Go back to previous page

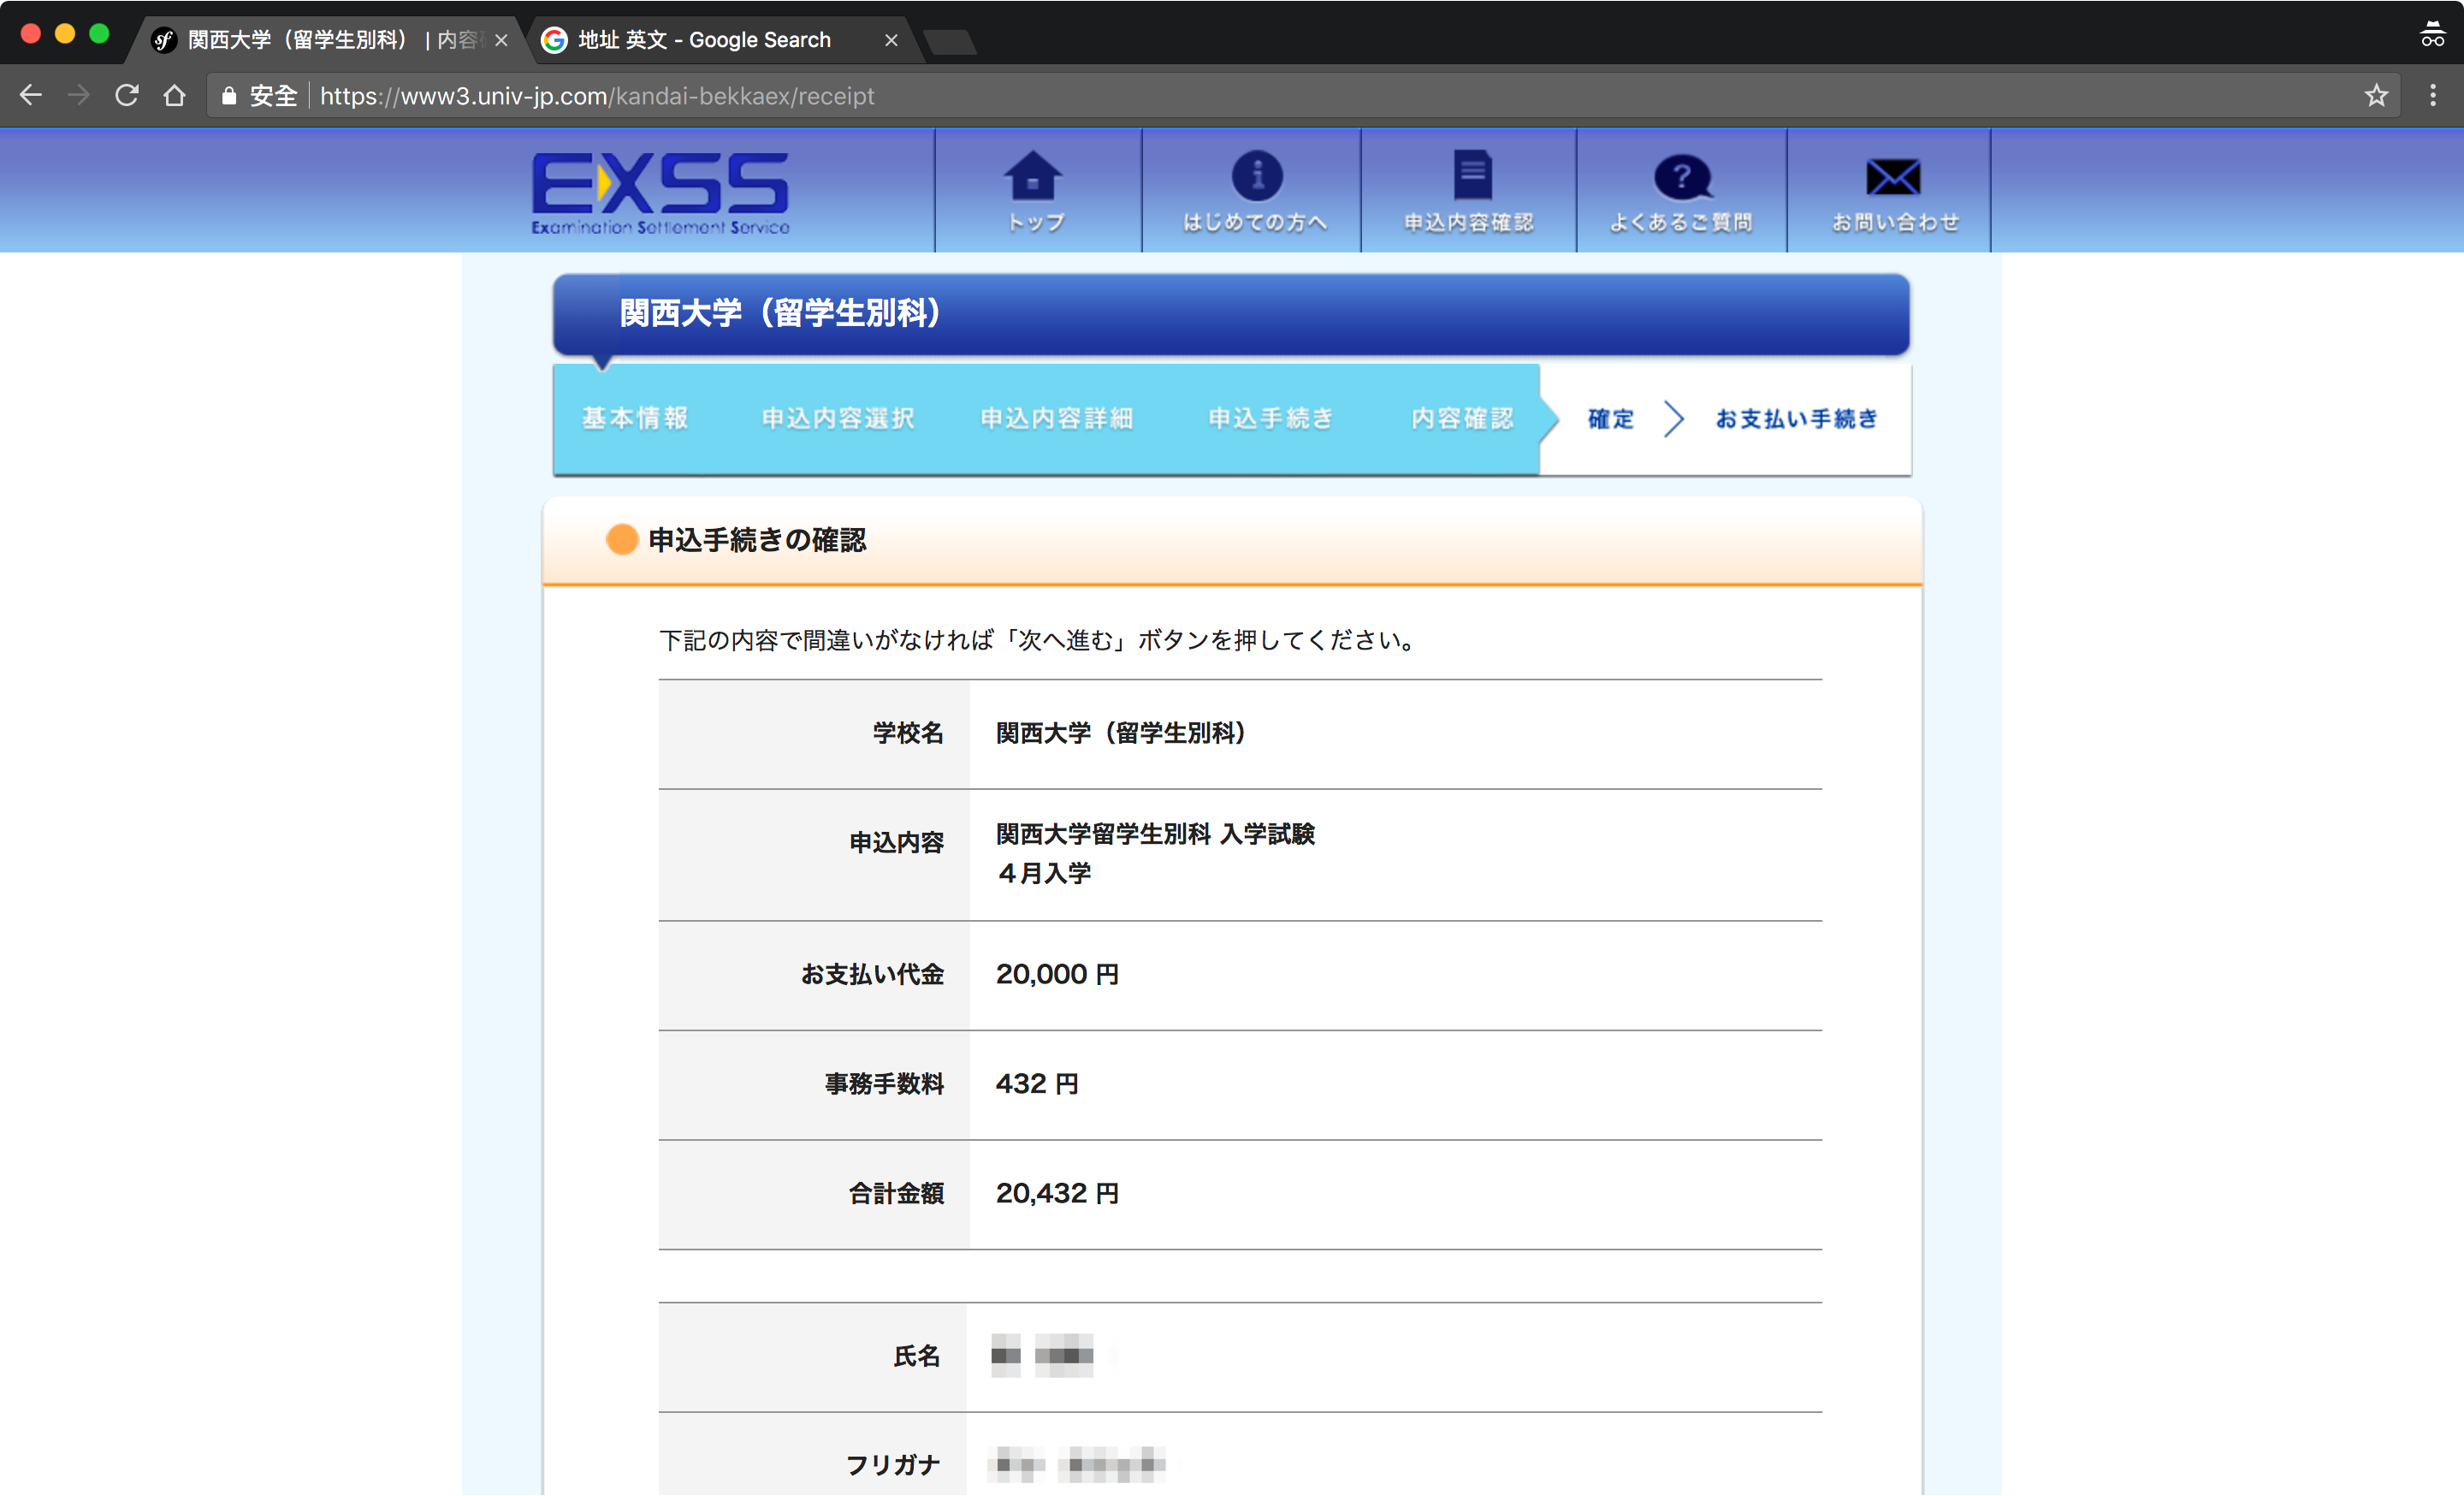(x=31, y=96)
